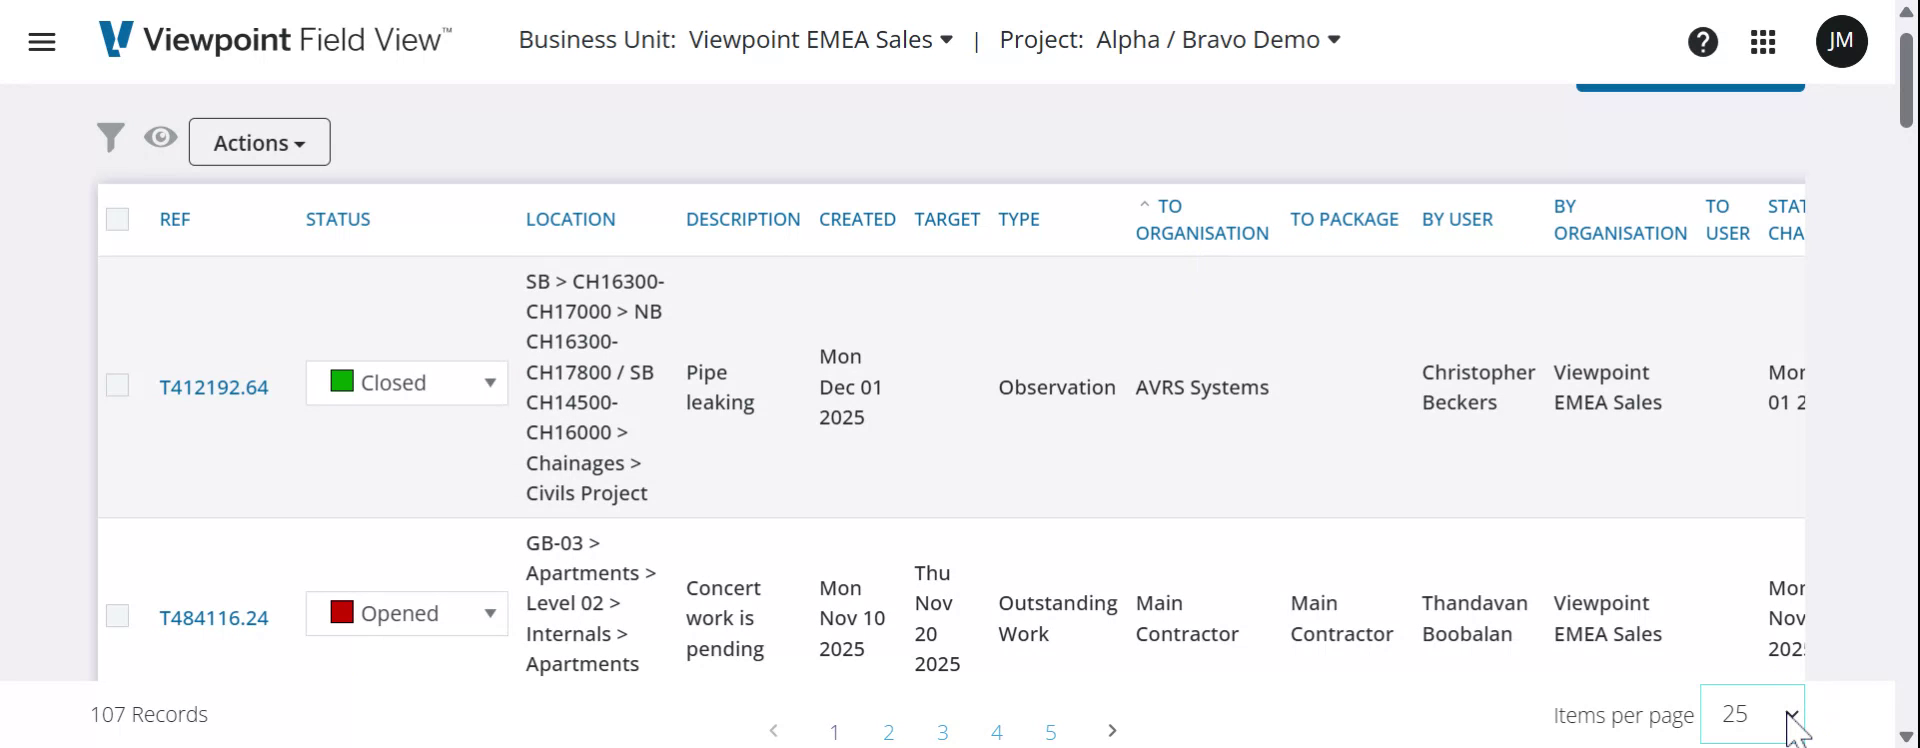Sort by TARGET column header
Viewport: 1920px width, 748px height.
pos(947,219)
